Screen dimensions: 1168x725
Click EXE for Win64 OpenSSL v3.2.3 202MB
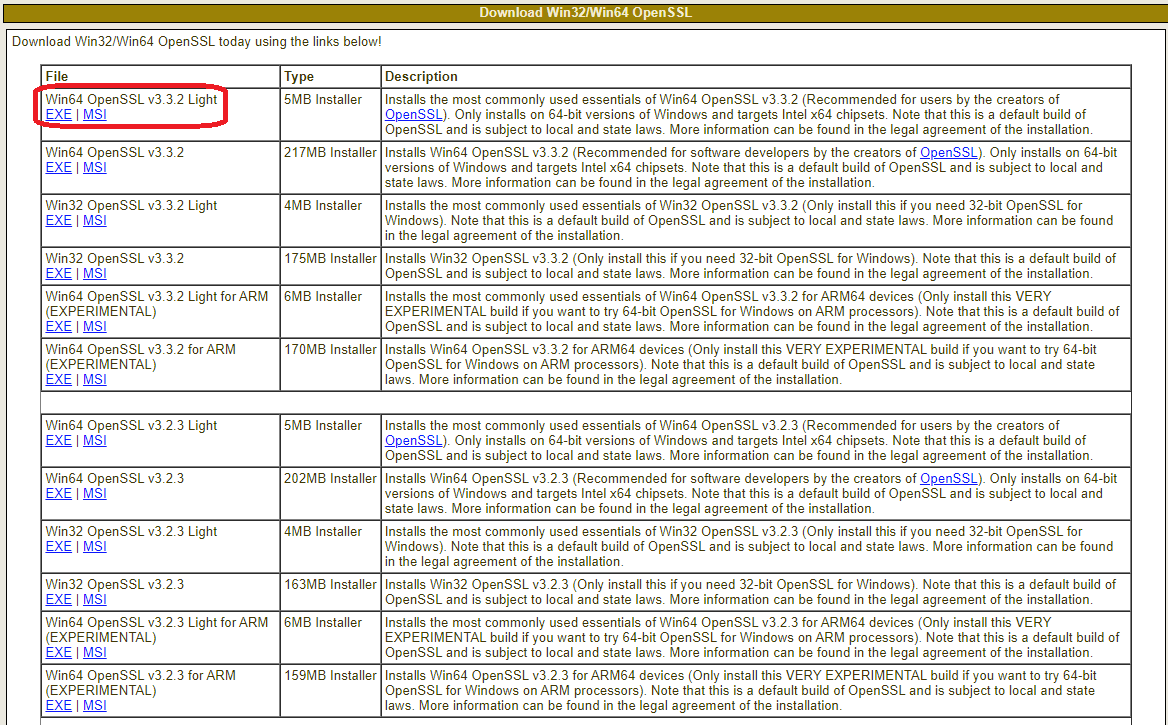(58, 493)
